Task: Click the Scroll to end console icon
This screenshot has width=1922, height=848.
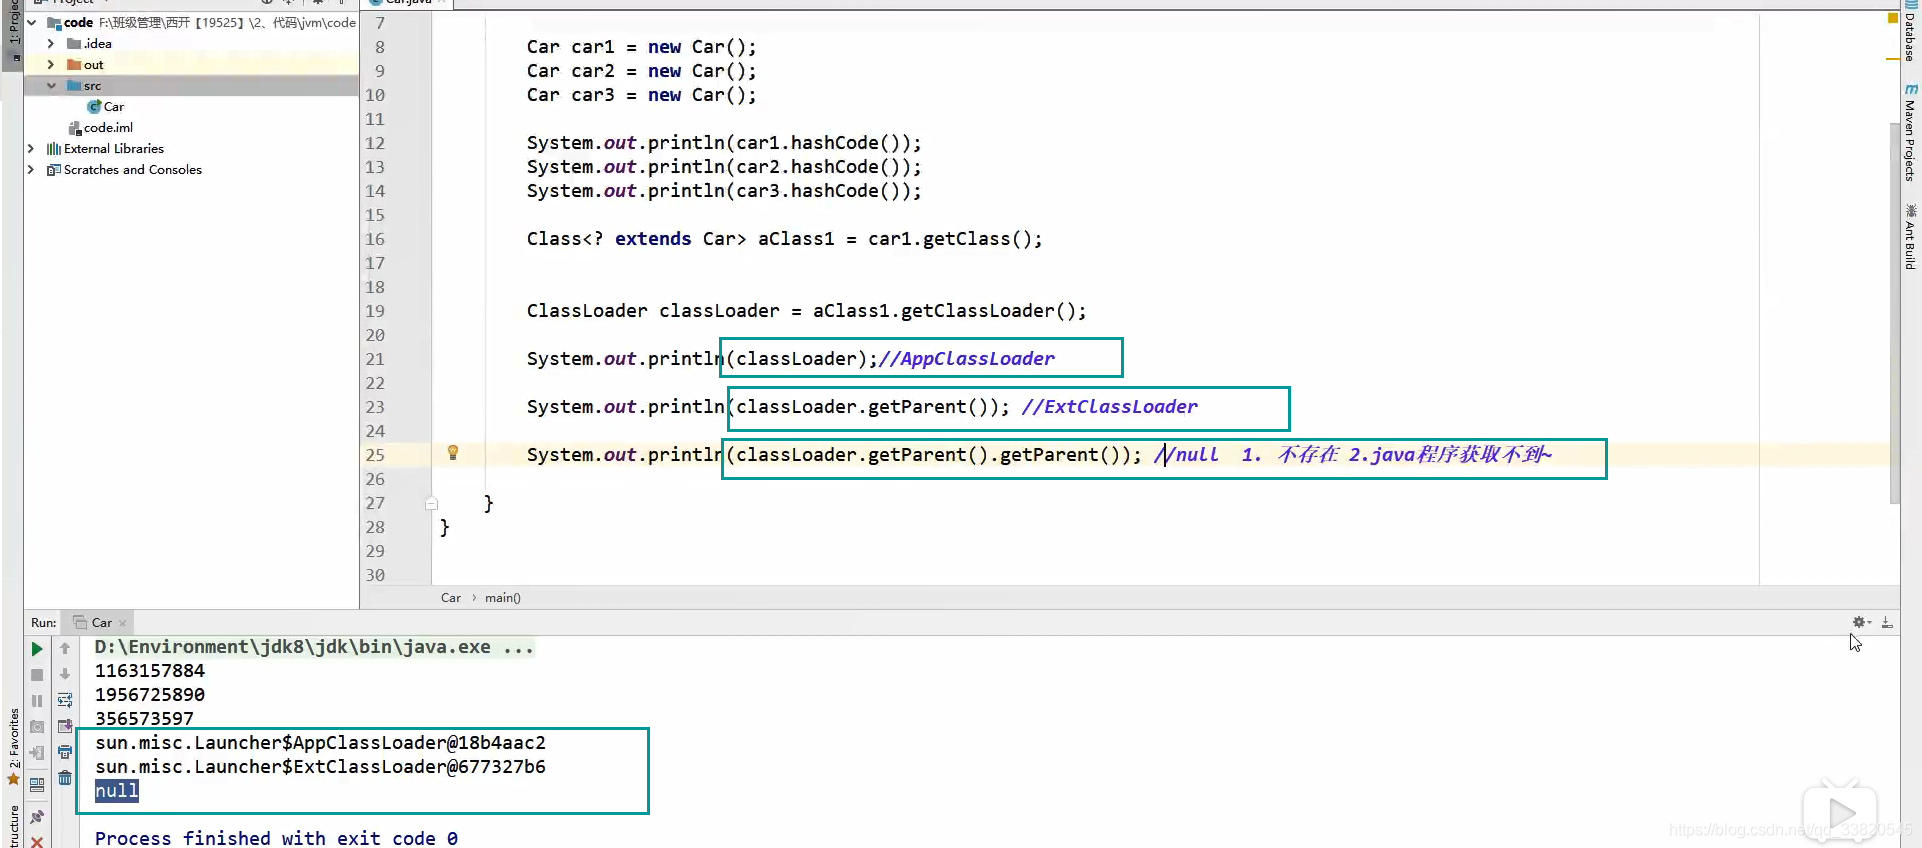Action: click(x=65, y=726)
